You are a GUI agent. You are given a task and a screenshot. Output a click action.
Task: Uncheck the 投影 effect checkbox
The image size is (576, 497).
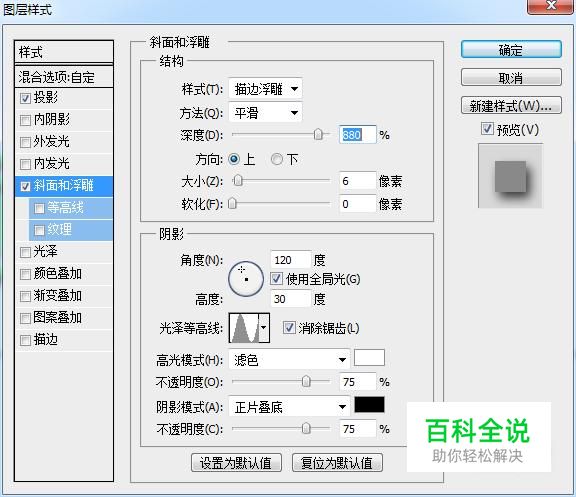[x=25, y=98]
